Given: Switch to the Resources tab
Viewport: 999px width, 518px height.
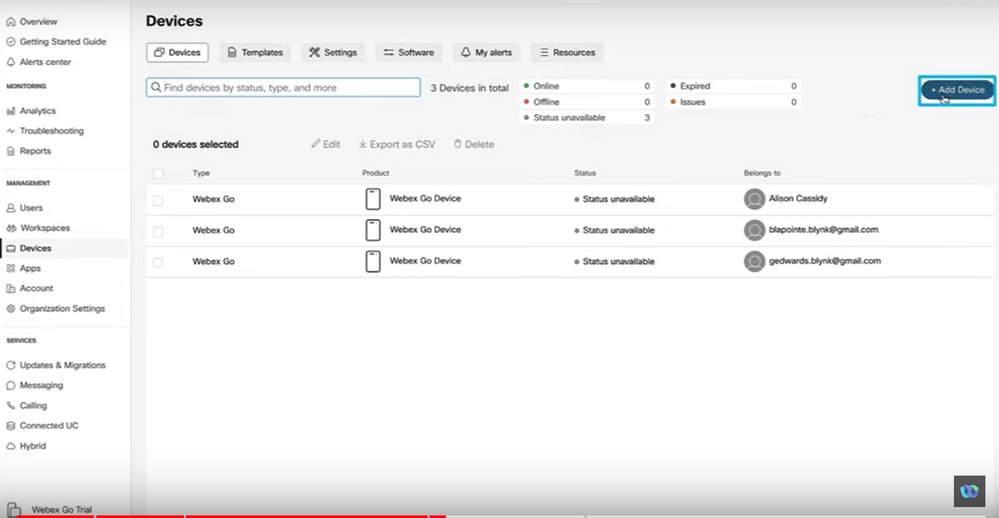Looking at the screenshot, I should pos(567,52).
